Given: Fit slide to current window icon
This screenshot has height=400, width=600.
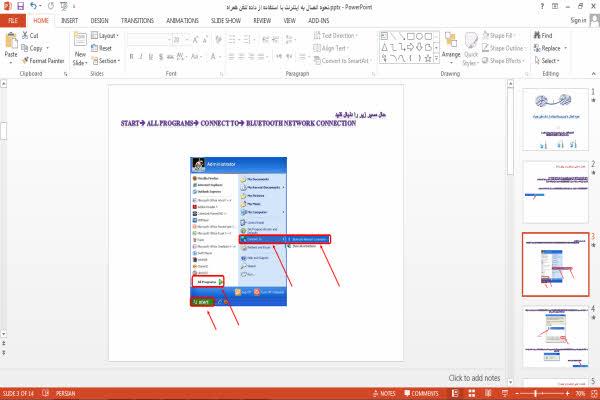Looking at the screenshot, I should tap(594, 393).
